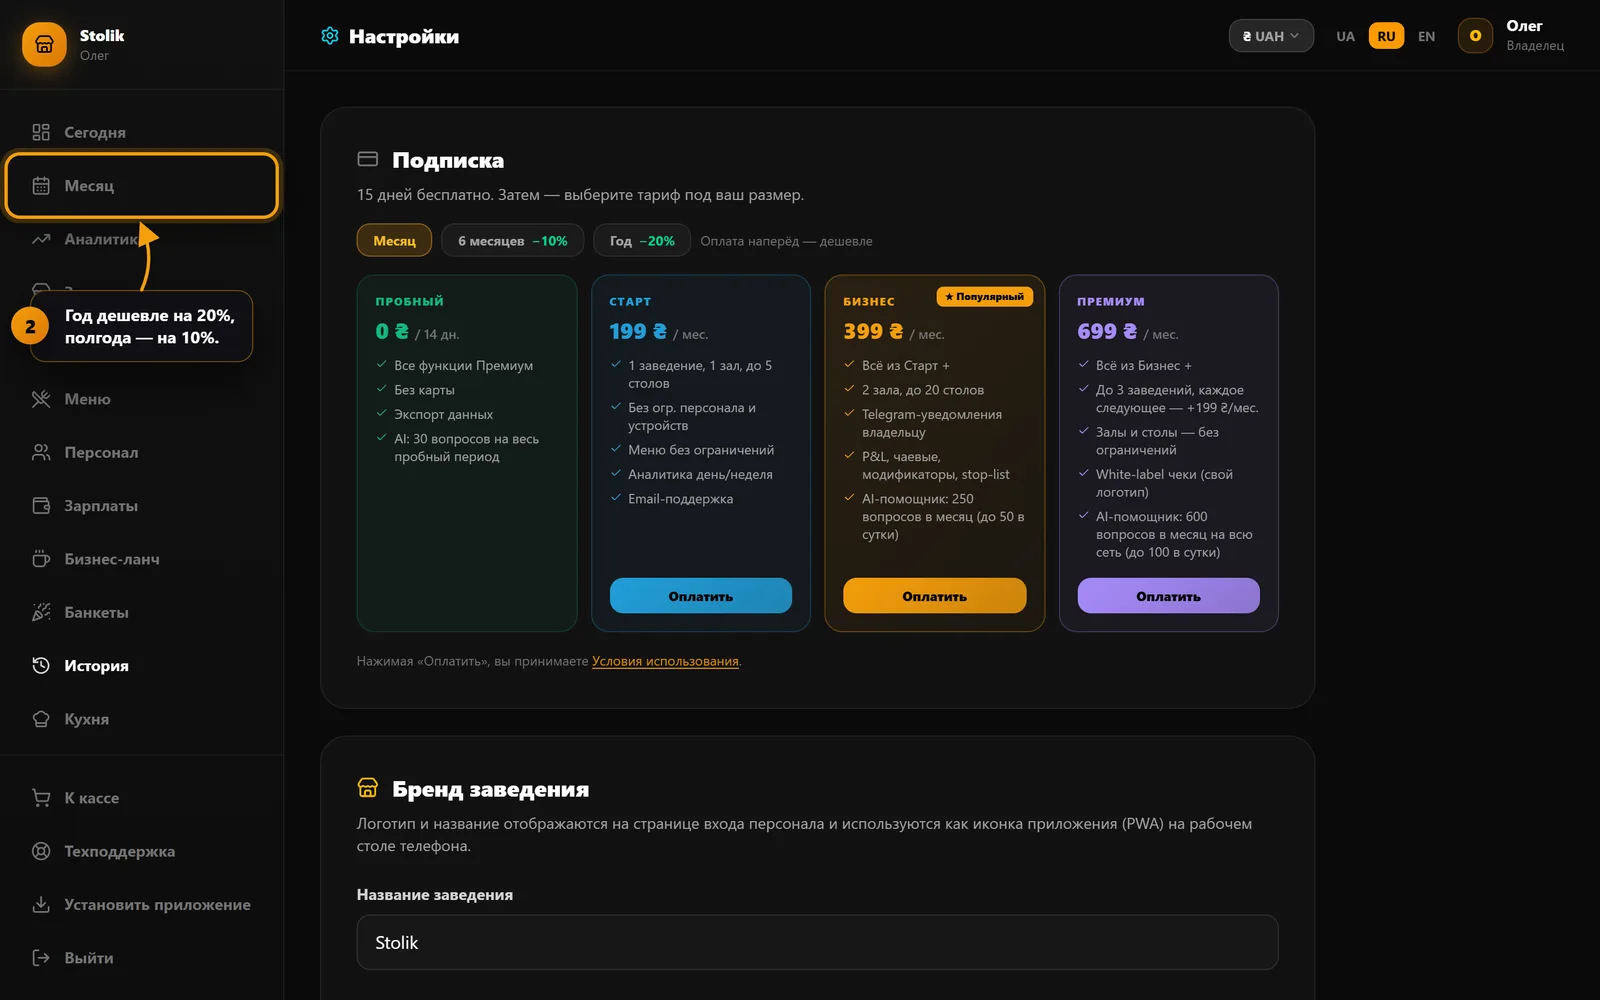Open the UAH currency dropdown
This screenshot has height=1000, width=1600.
(x=1271, y=36)
